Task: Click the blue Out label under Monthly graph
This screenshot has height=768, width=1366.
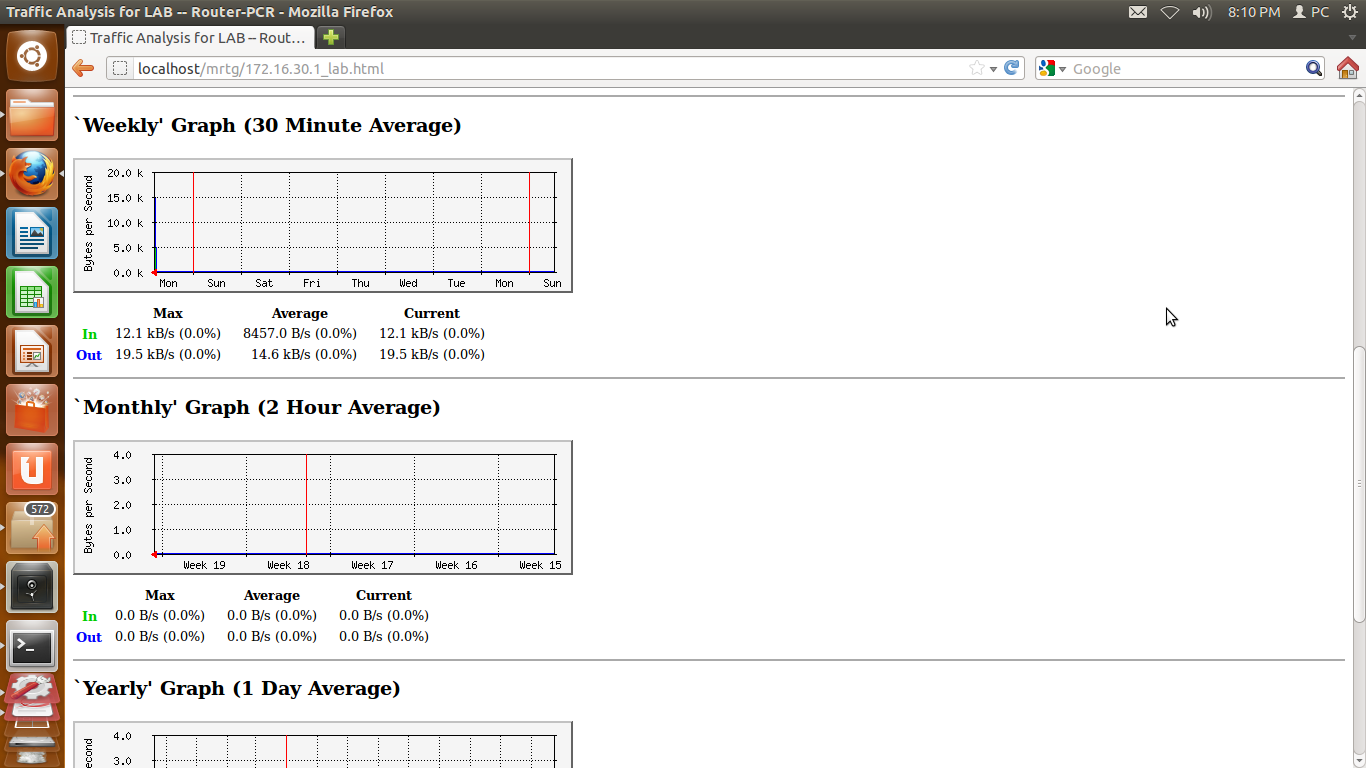Action: click(x=89, y=637)
